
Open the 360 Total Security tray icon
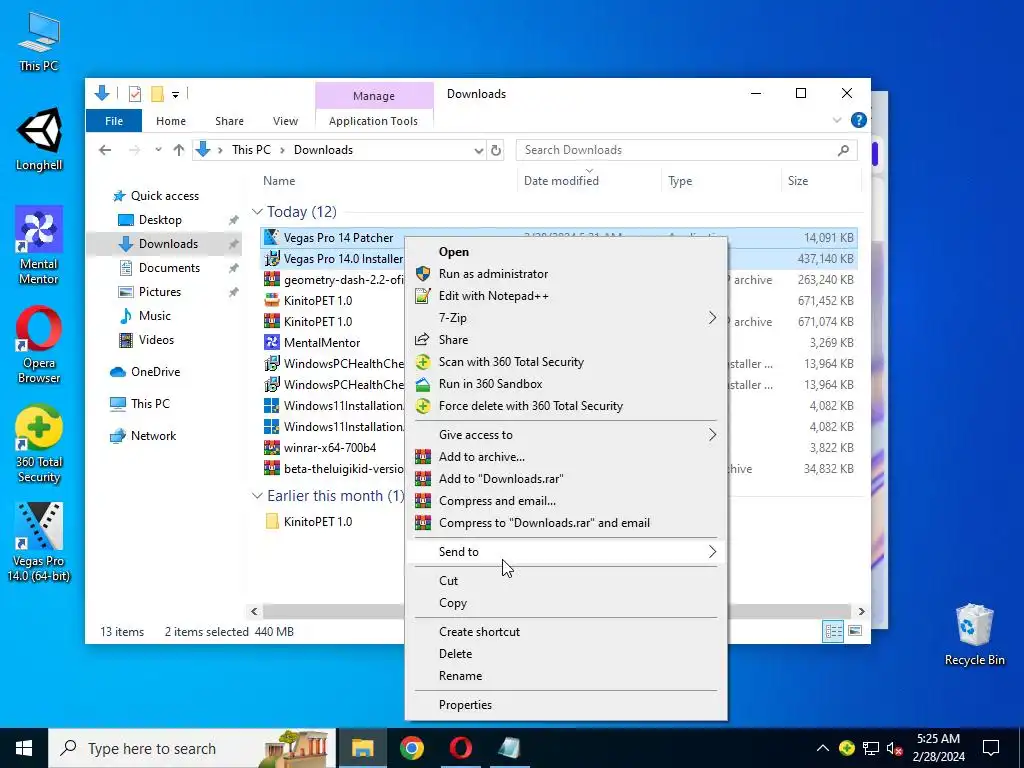coord(847,748)
